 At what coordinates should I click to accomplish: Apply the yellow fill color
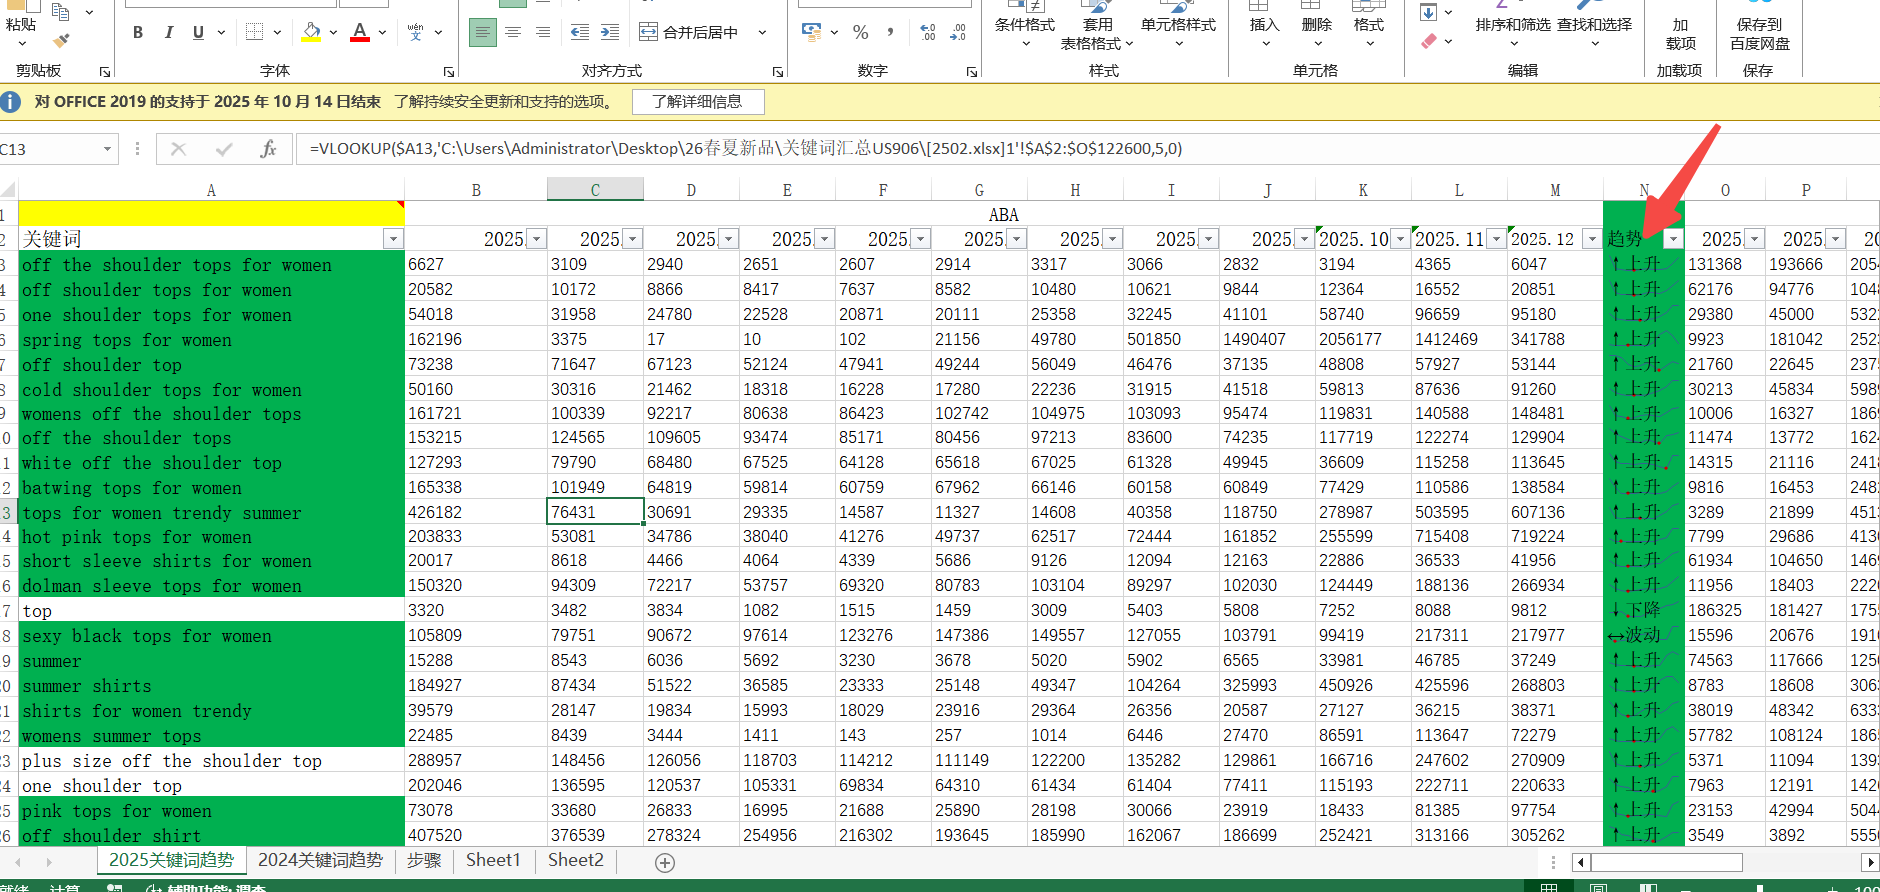point(312,32)
